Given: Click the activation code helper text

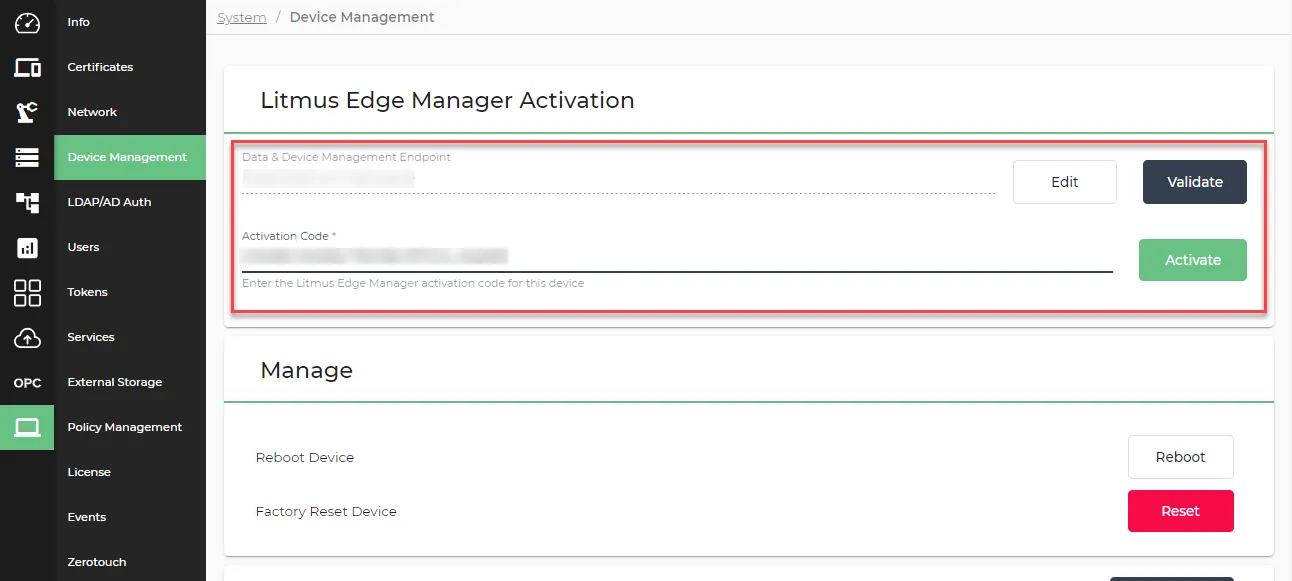Looking at the screenshot, I should [413, 283].
